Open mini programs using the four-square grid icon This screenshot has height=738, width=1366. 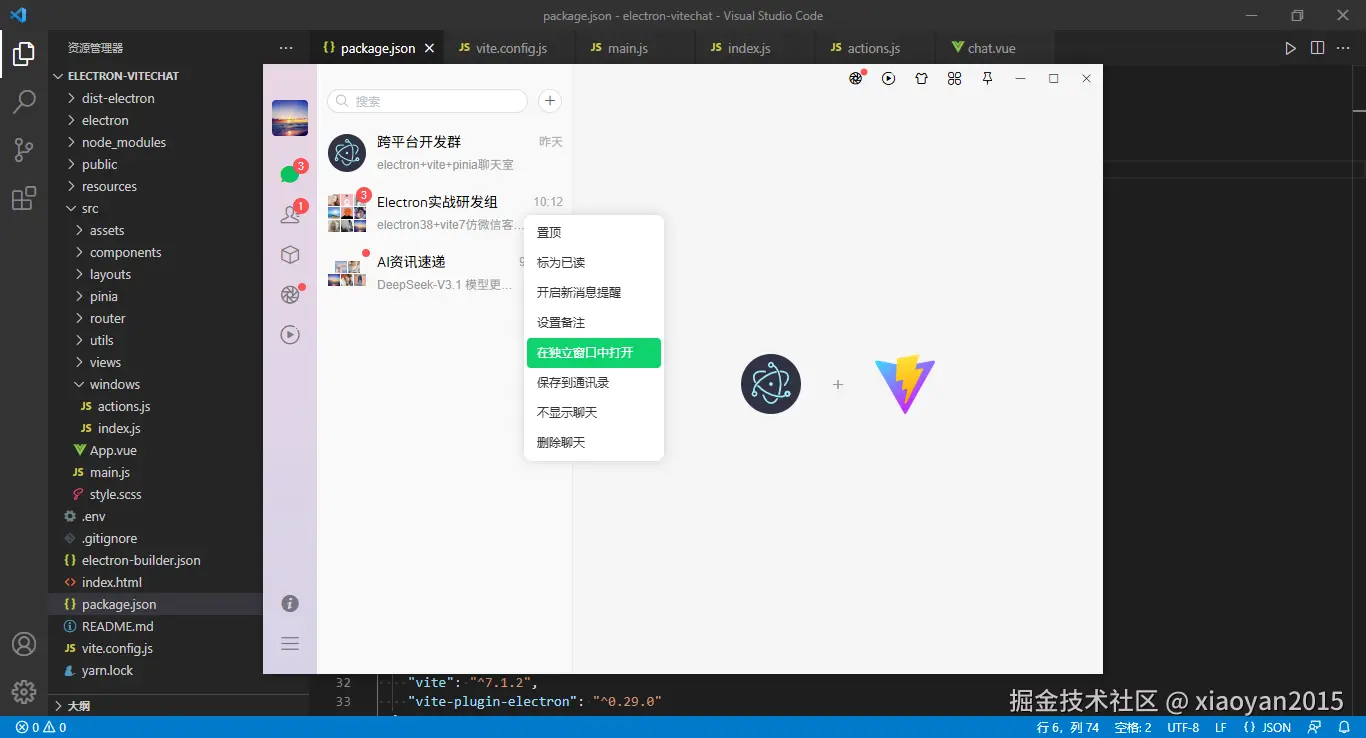click(954, 78)
